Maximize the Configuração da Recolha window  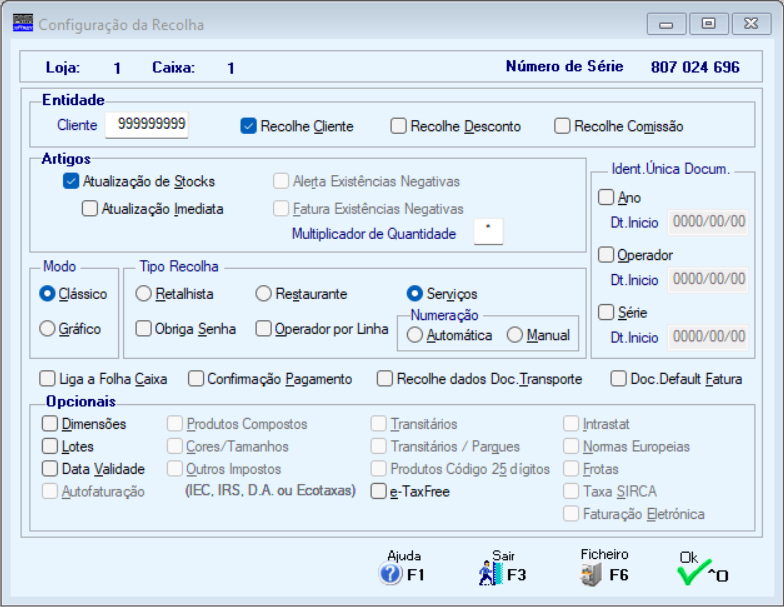(708, 23)
